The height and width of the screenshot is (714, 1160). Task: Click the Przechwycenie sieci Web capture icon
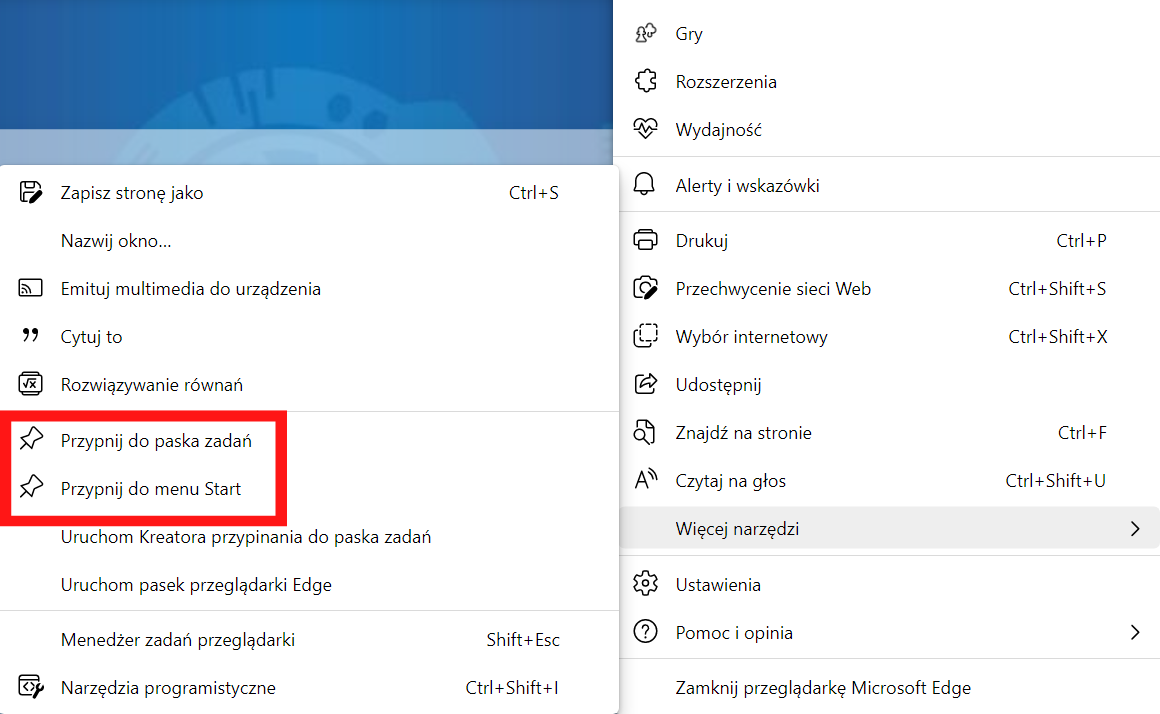[645, 289]
